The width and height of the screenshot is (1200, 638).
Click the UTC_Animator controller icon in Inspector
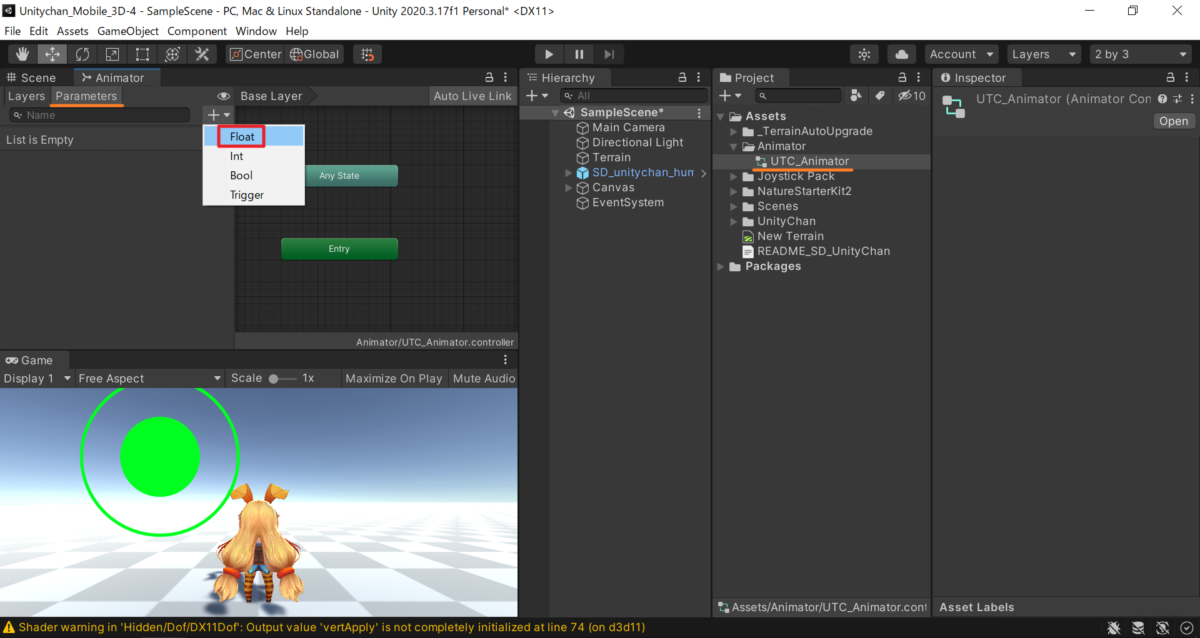click(x=955, y=107)
